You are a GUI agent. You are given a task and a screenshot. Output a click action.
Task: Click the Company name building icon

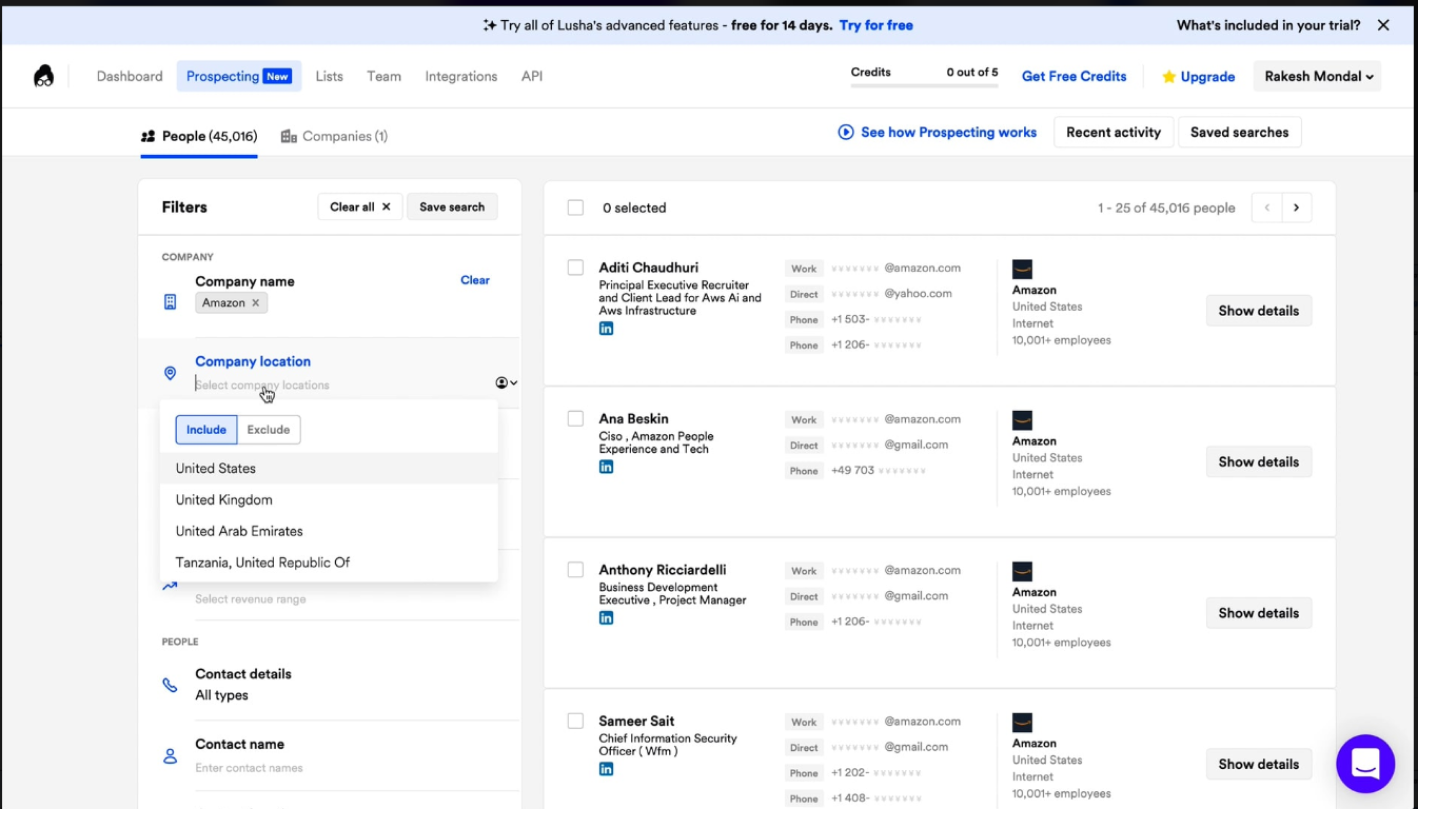(x=170, y=302)
